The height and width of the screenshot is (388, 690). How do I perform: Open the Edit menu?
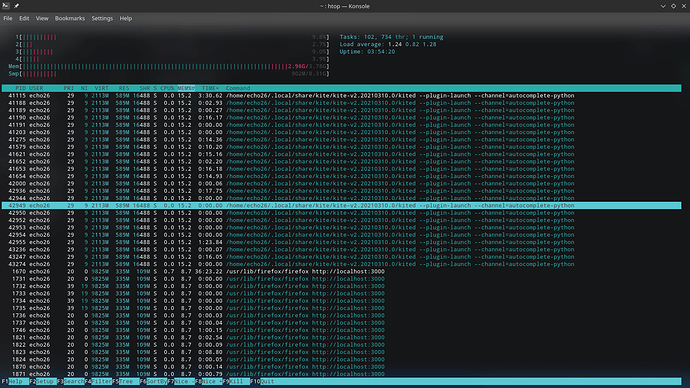[x=24, y=18]
